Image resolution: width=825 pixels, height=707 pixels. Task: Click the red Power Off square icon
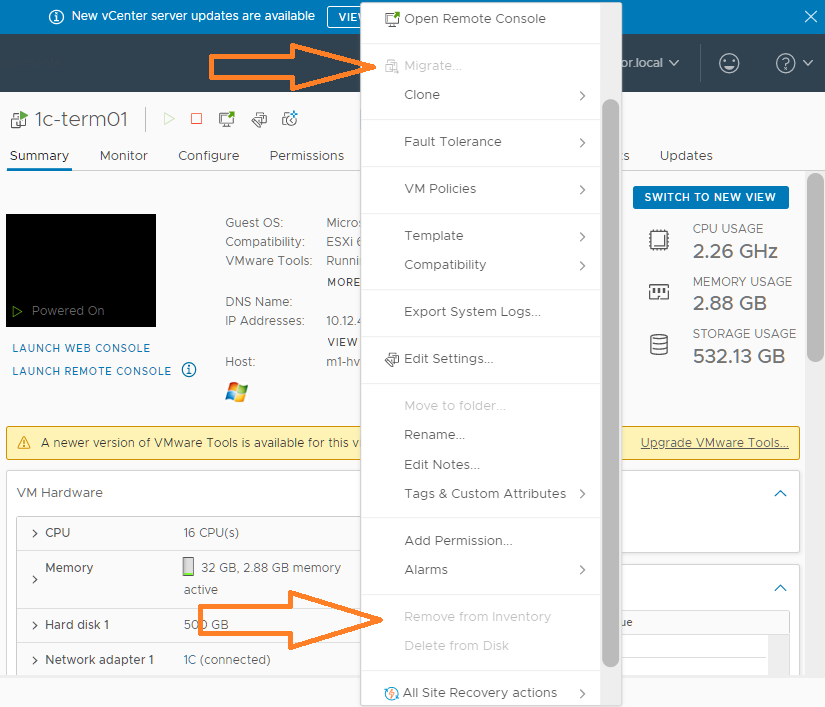coord(196,119)
